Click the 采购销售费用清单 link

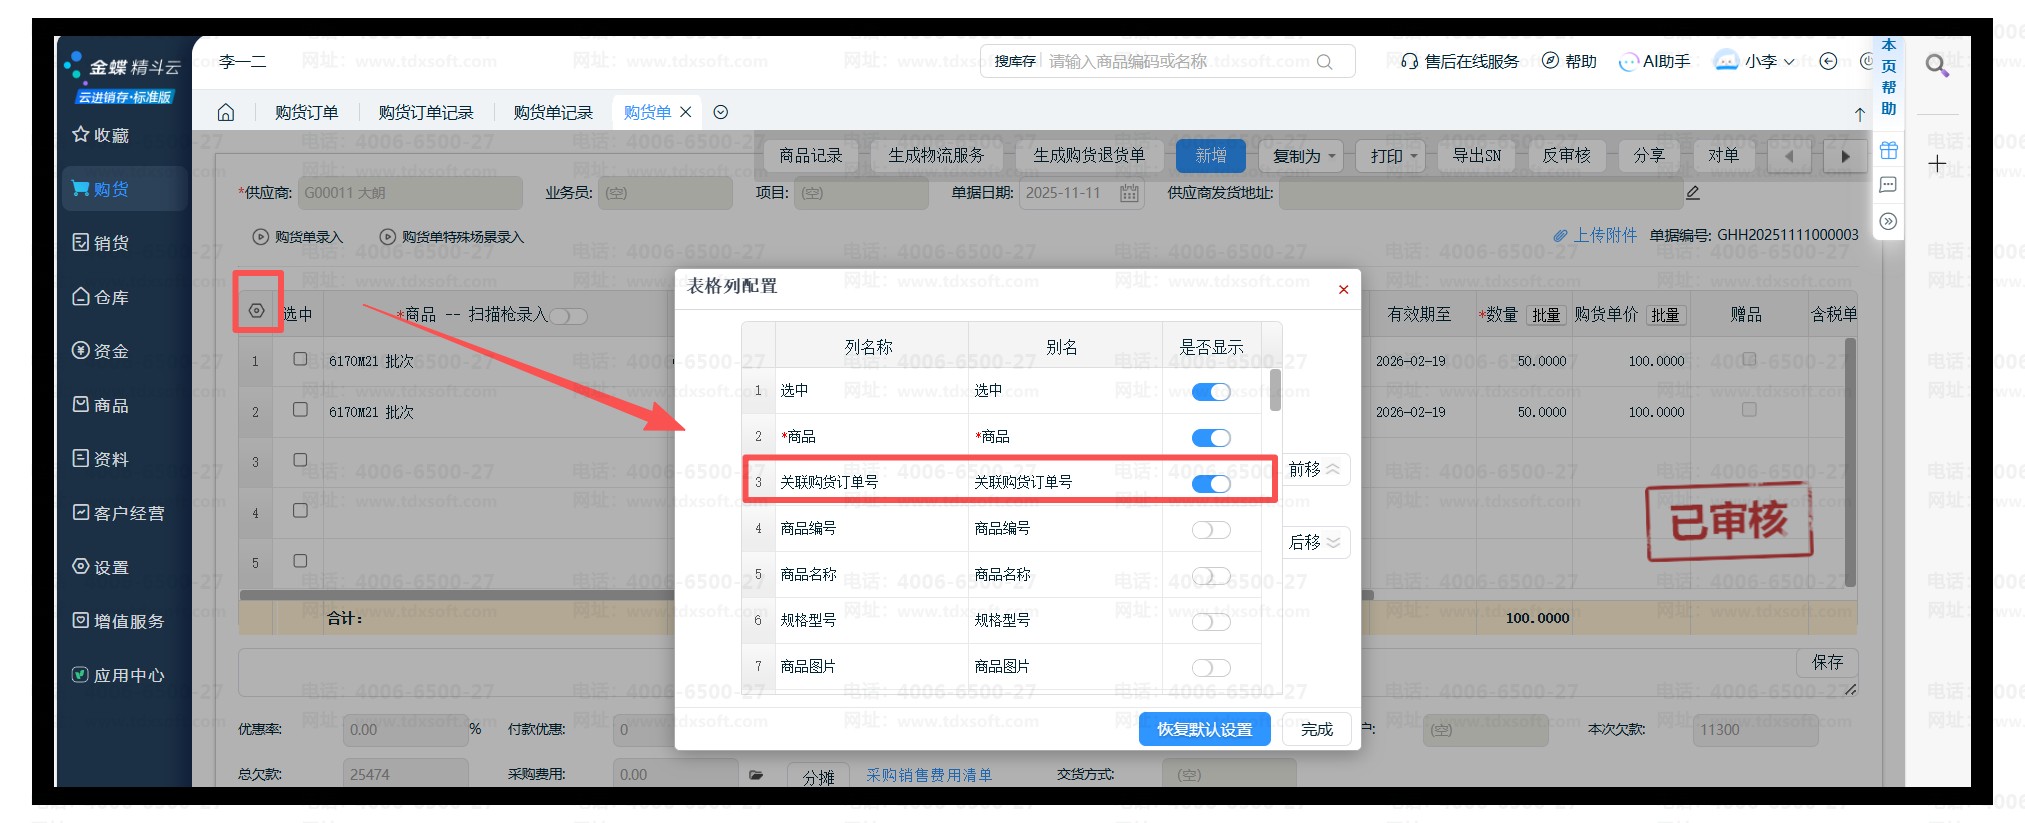pyautogui.click(x=929, y=775)
